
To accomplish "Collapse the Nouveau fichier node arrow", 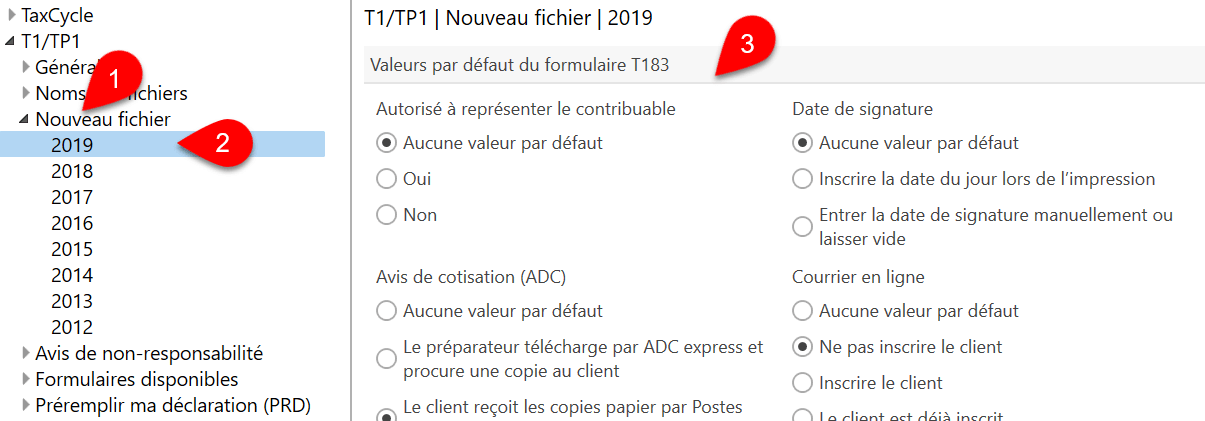I will coord(26,120).
